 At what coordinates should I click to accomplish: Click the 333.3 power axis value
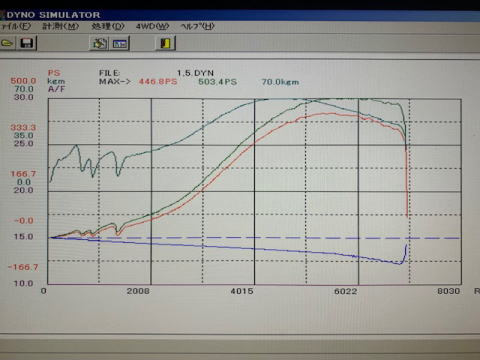pyautogui.click(x=23, y=127)
